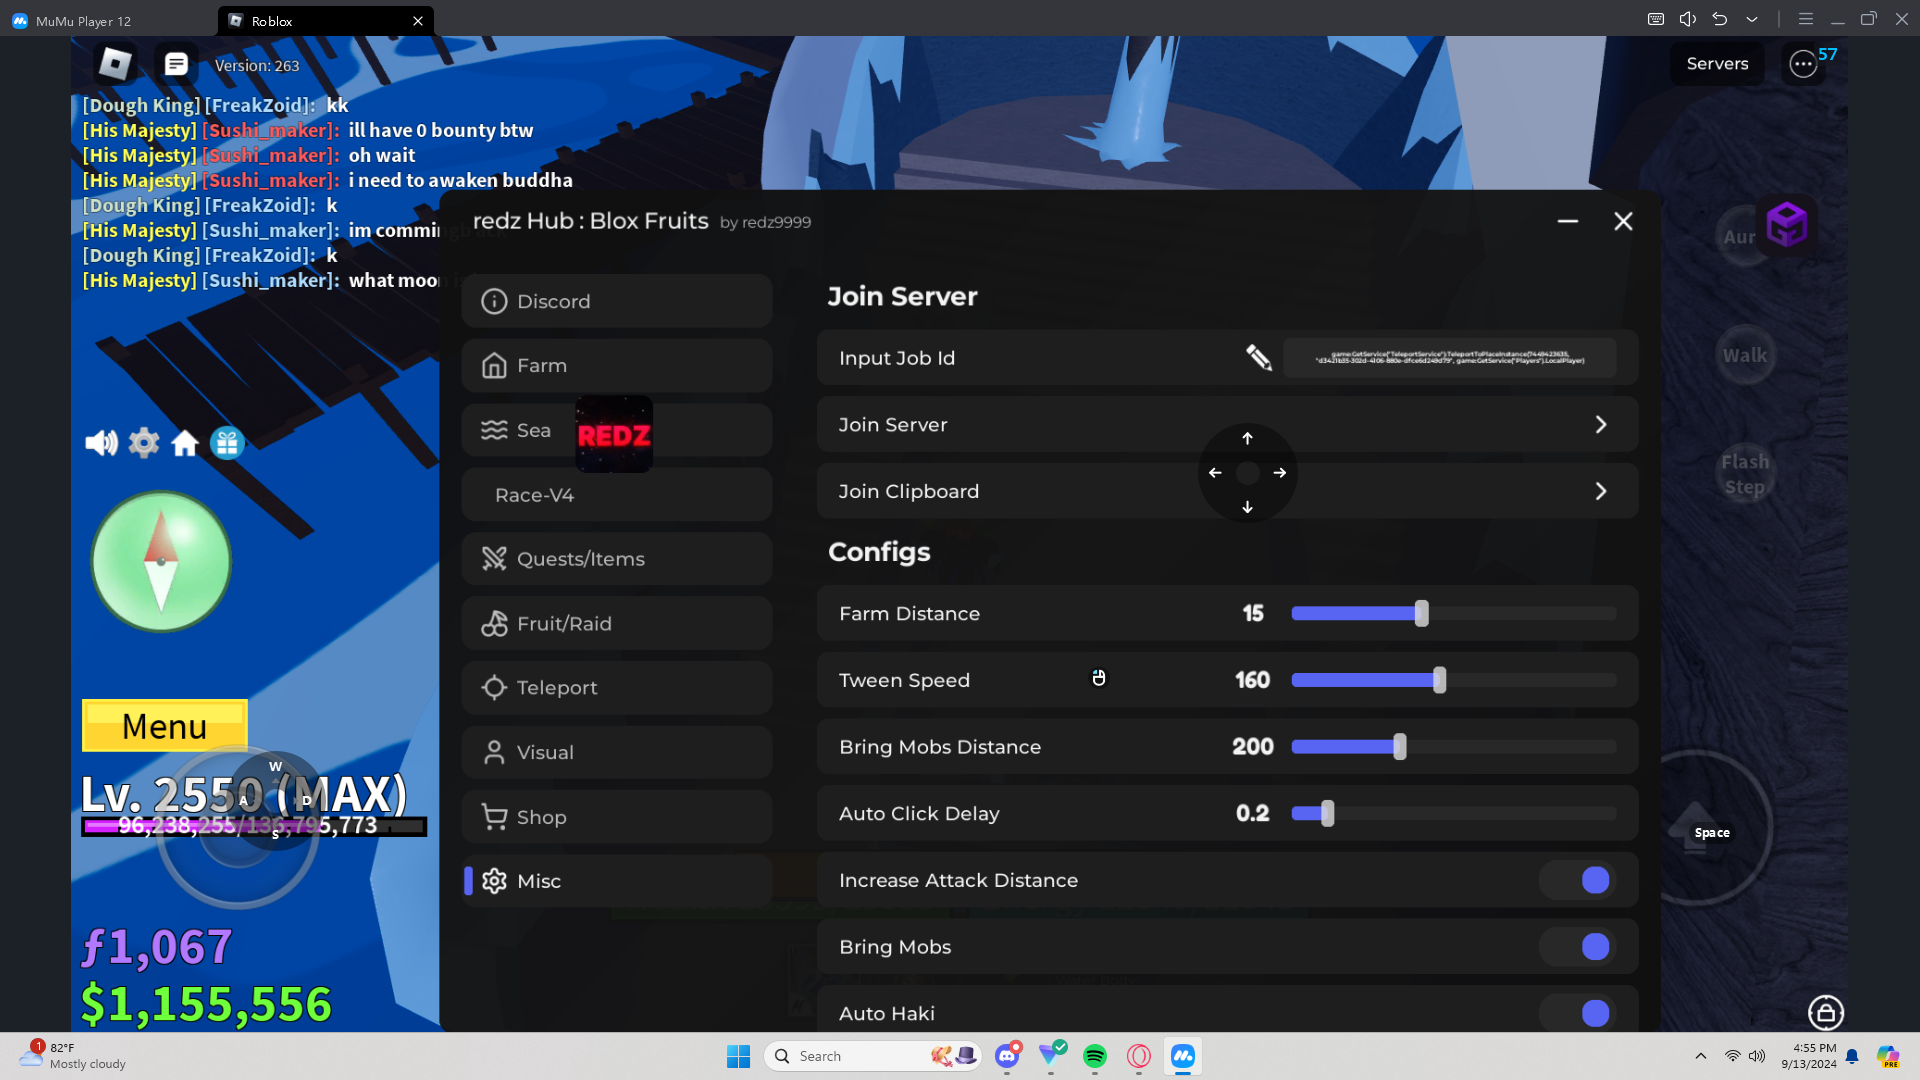Open the Shop tab
The width and height of the screenshot is (1920, 1080).
click(617, 817)
